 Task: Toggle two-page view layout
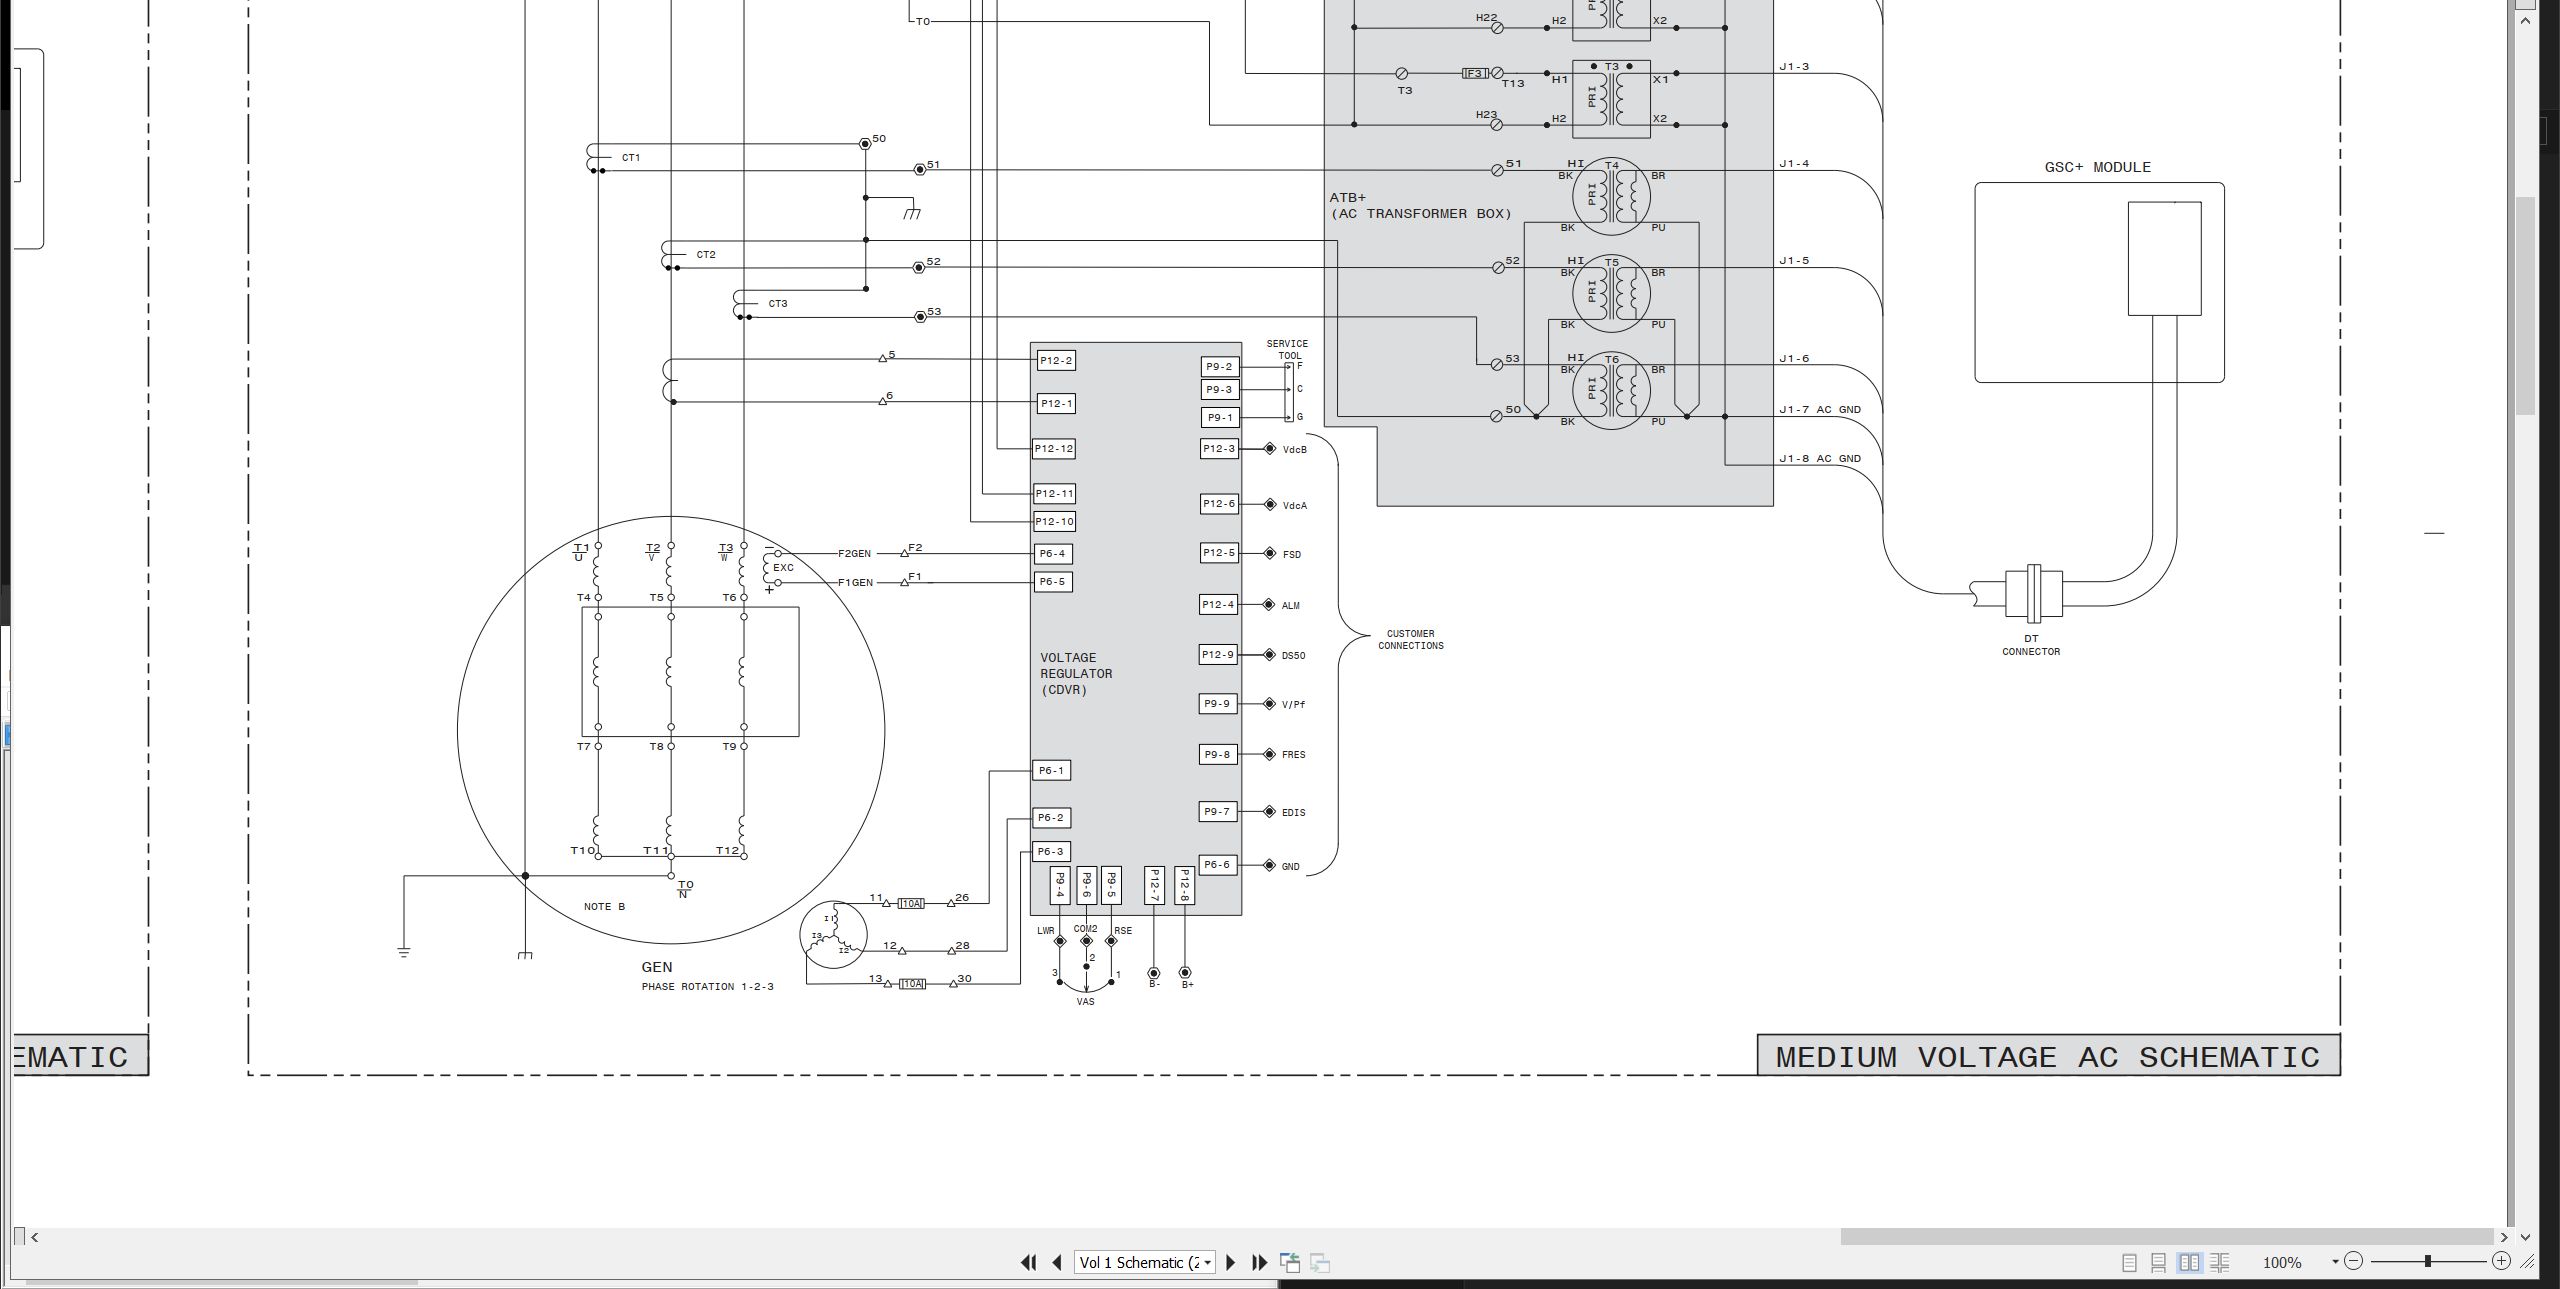(x=2189, y=1263)
